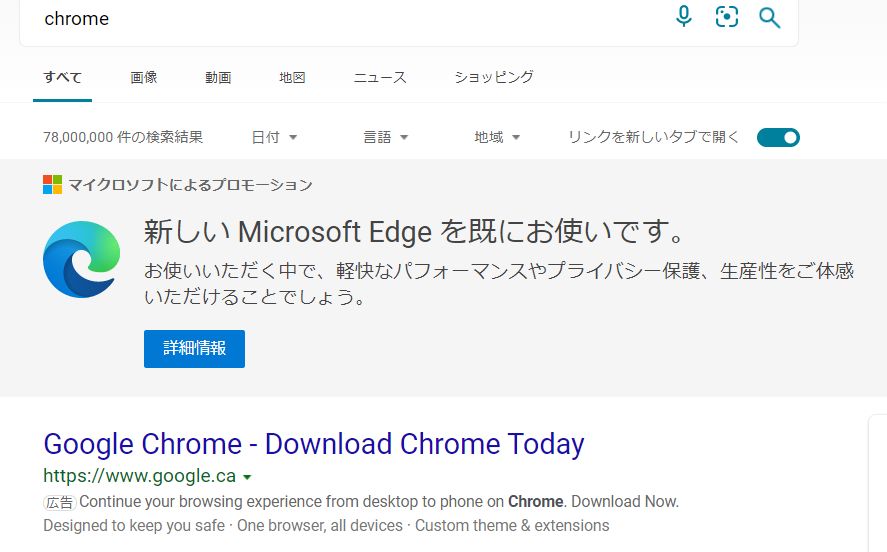This screenshot has width=887, height=552.
Task: Switch to the 動画 videos tab
Action: (218, 77)
